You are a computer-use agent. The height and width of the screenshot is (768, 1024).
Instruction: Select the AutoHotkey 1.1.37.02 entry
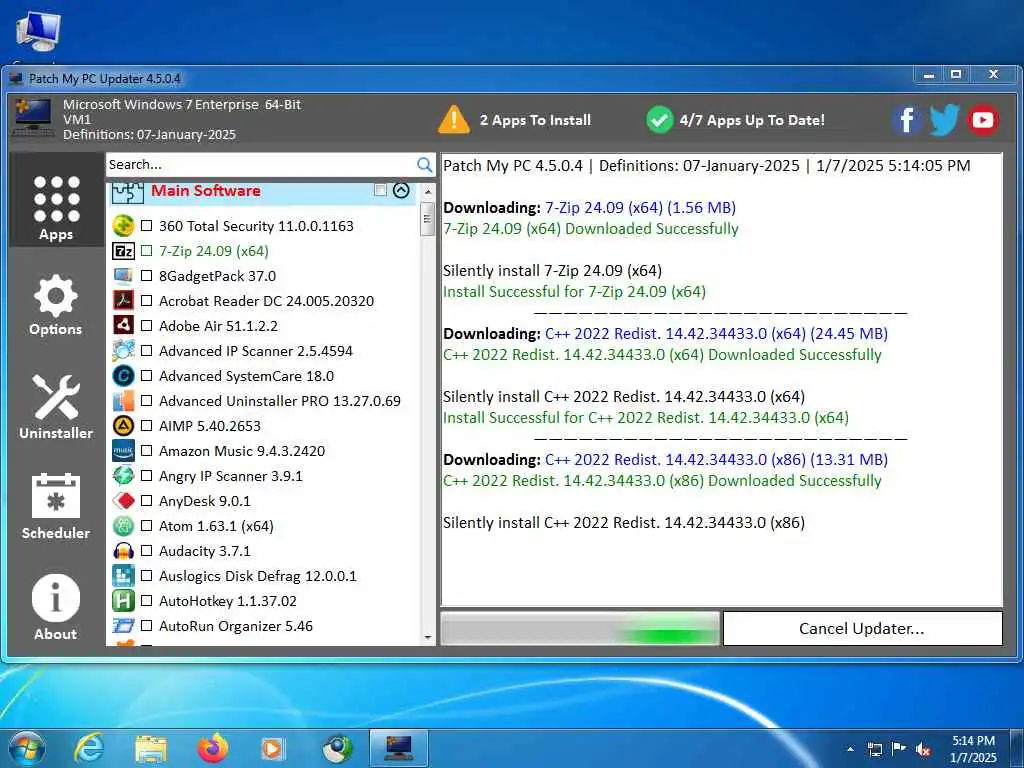(x=228, y=601)
